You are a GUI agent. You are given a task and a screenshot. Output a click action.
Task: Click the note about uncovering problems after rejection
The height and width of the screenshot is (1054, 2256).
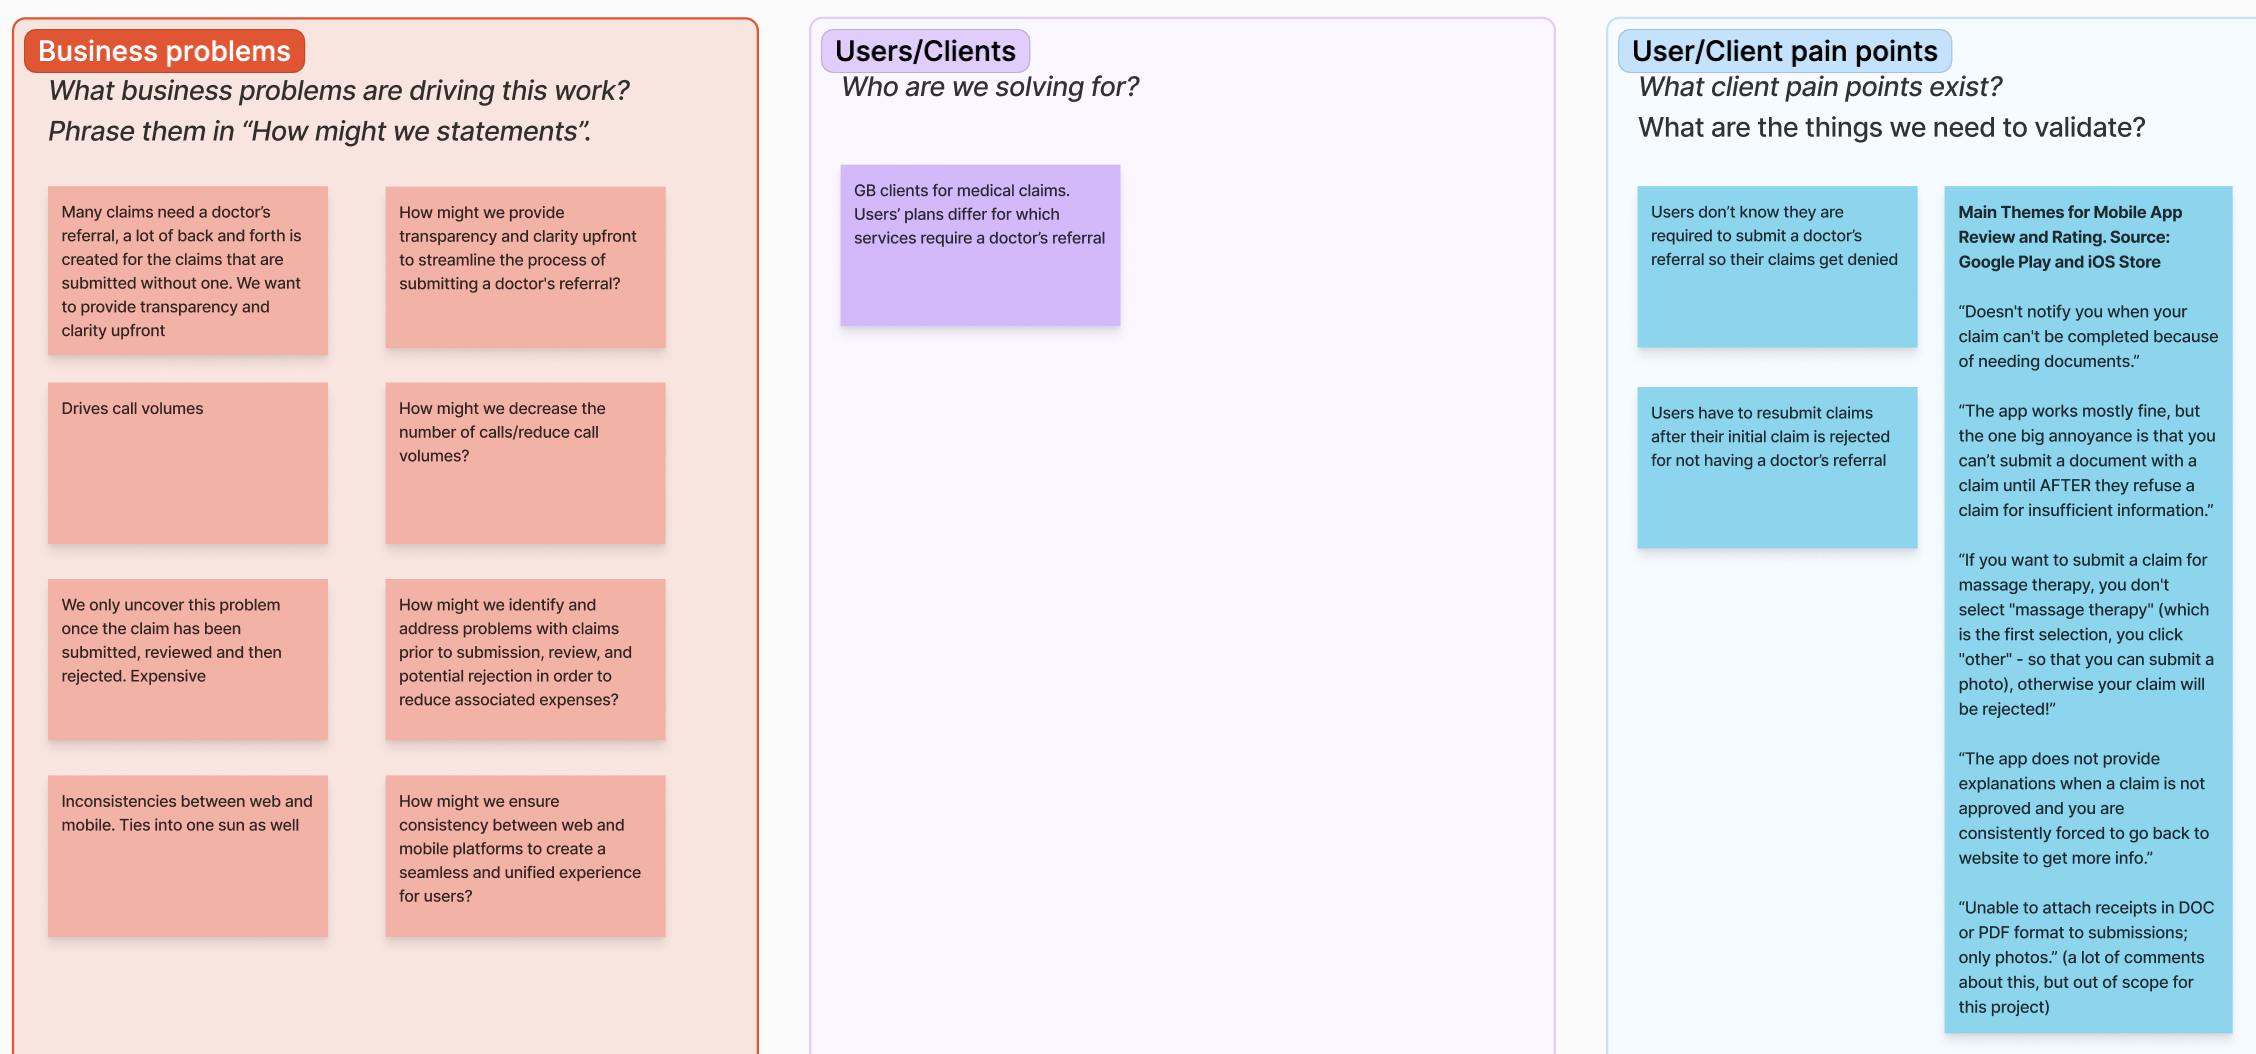click(187, 660)
